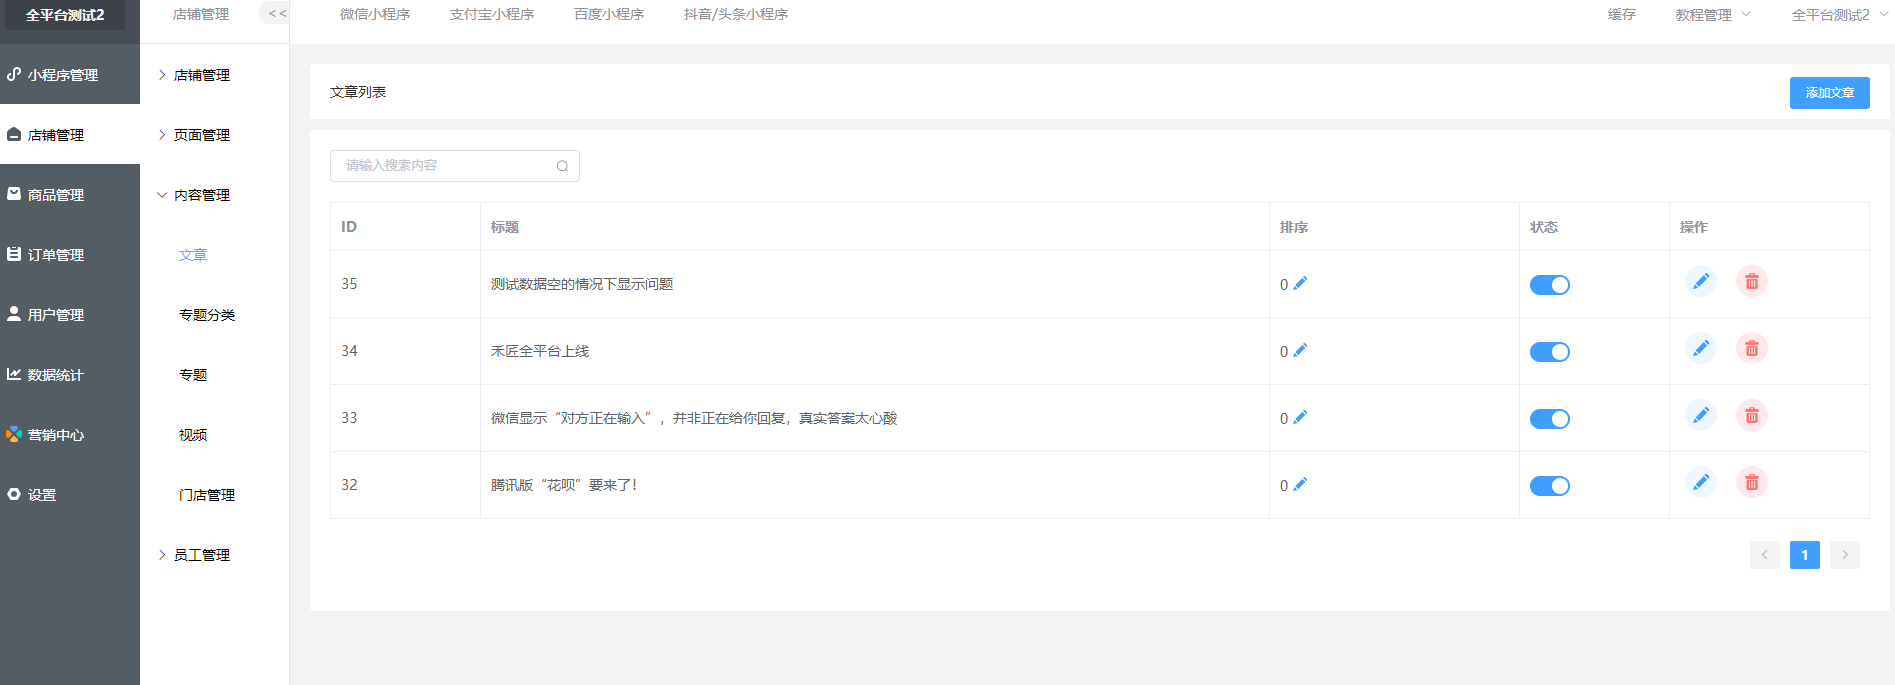Edit sort order for article 33

1300,418
